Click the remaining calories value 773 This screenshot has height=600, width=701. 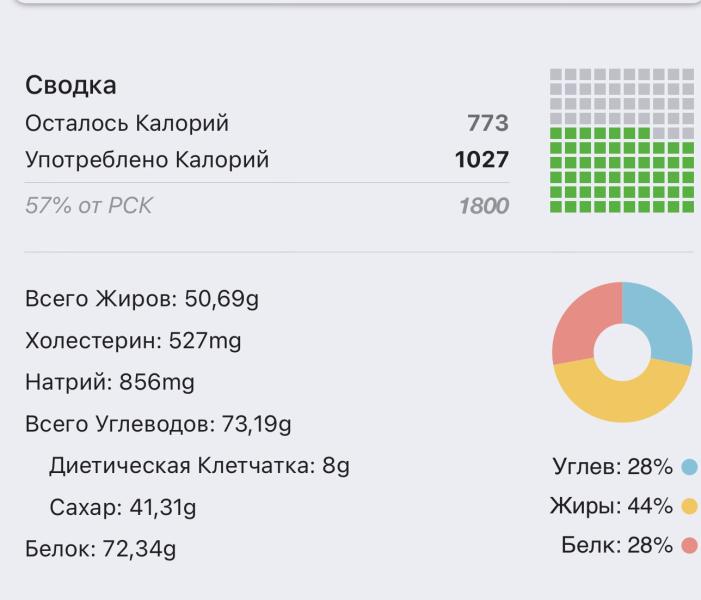(487, 124)
